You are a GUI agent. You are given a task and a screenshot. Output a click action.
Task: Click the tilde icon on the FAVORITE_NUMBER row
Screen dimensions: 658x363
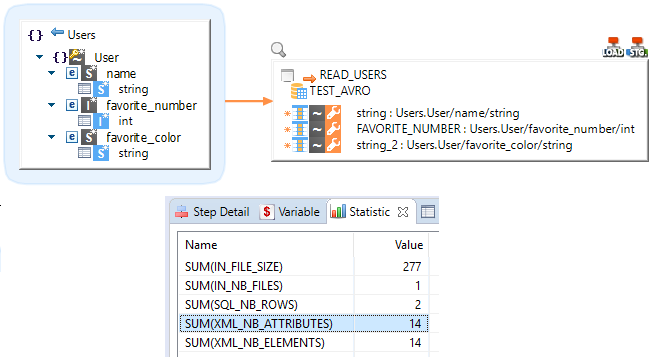coord(317,129)
